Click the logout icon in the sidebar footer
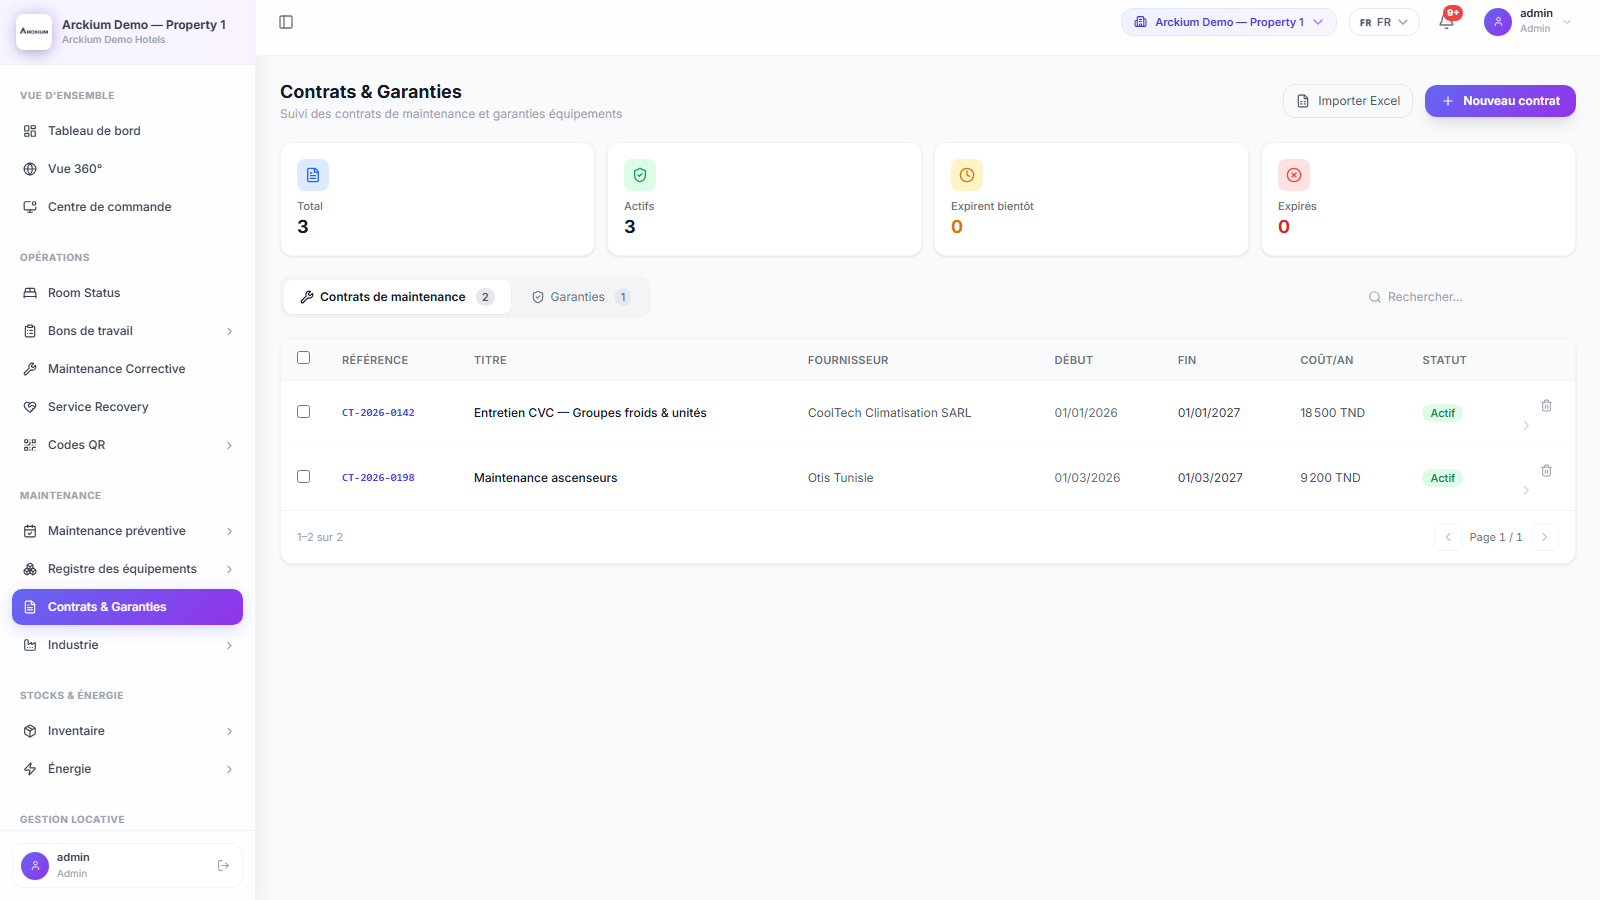1600x900 pixels. point(223,866)
